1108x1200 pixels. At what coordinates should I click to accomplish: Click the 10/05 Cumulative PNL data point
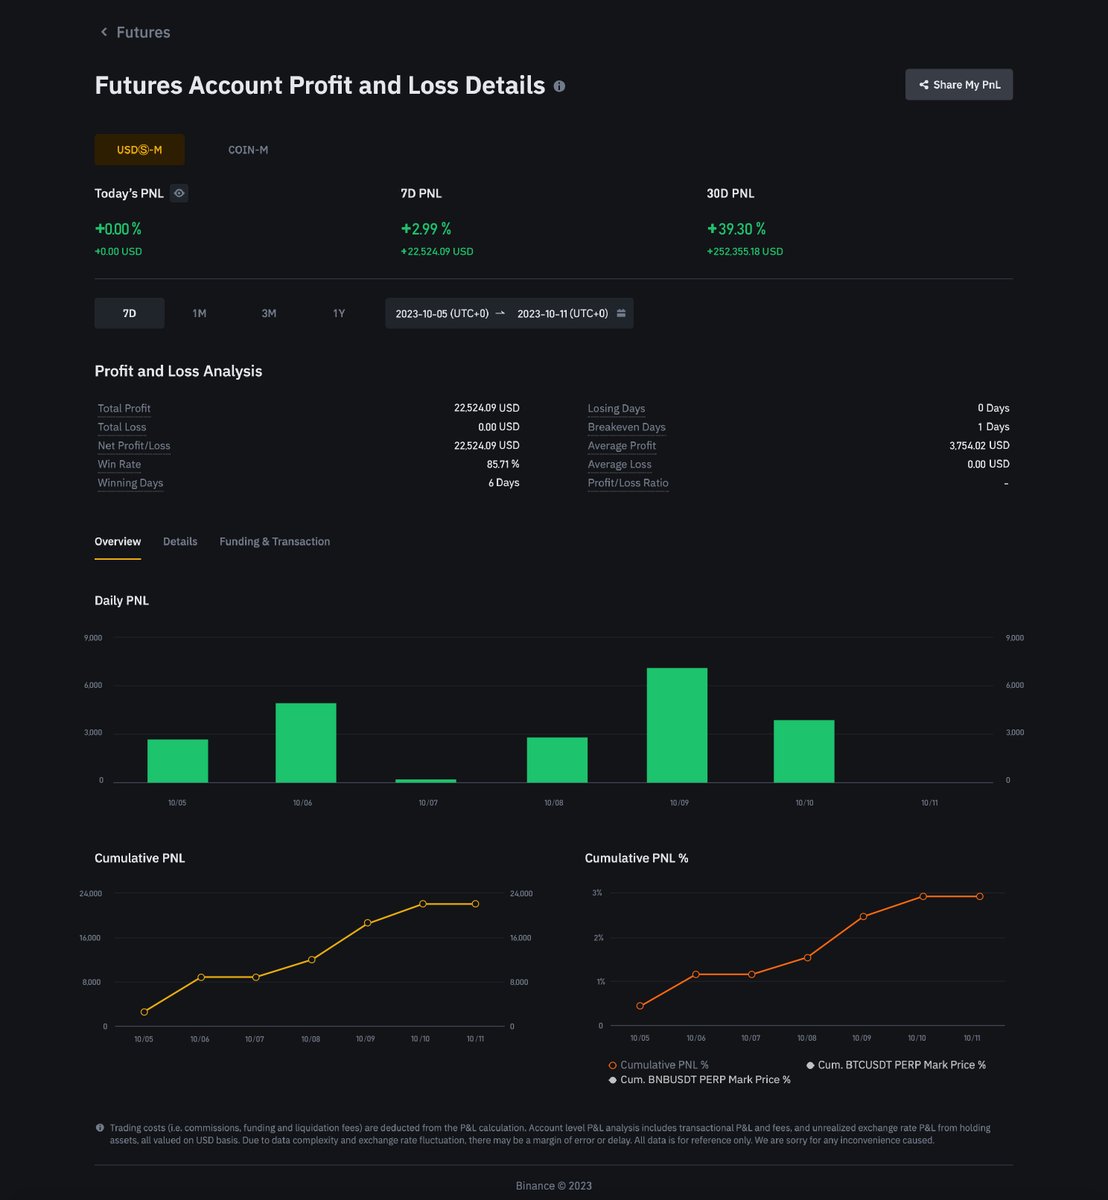click(144, 1012)
